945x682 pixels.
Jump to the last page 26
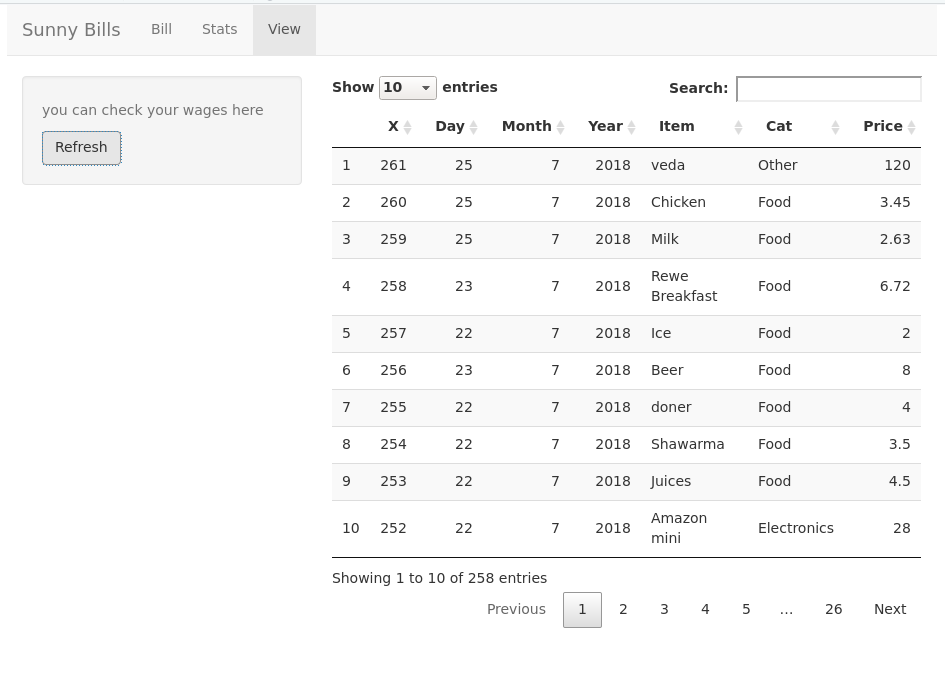[834, 610]
